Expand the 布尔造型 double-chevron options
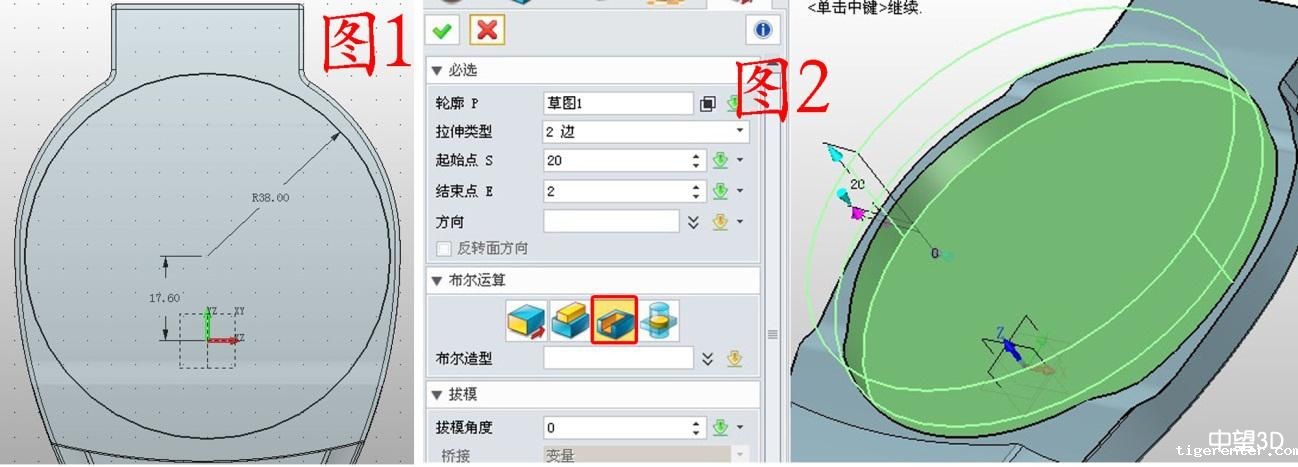 (708, 358)
